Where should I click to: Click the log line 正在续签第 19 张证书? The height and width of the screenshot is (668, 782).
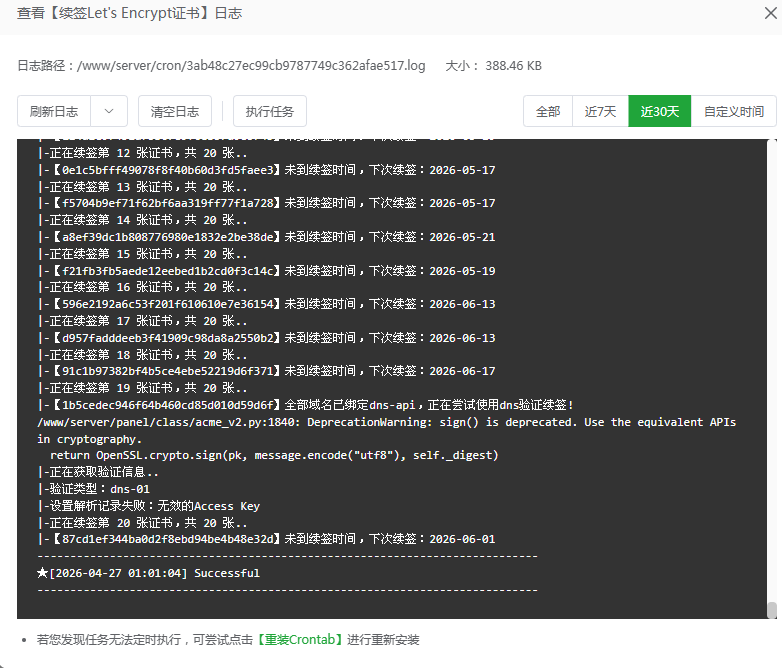click(x=143, y=388)
